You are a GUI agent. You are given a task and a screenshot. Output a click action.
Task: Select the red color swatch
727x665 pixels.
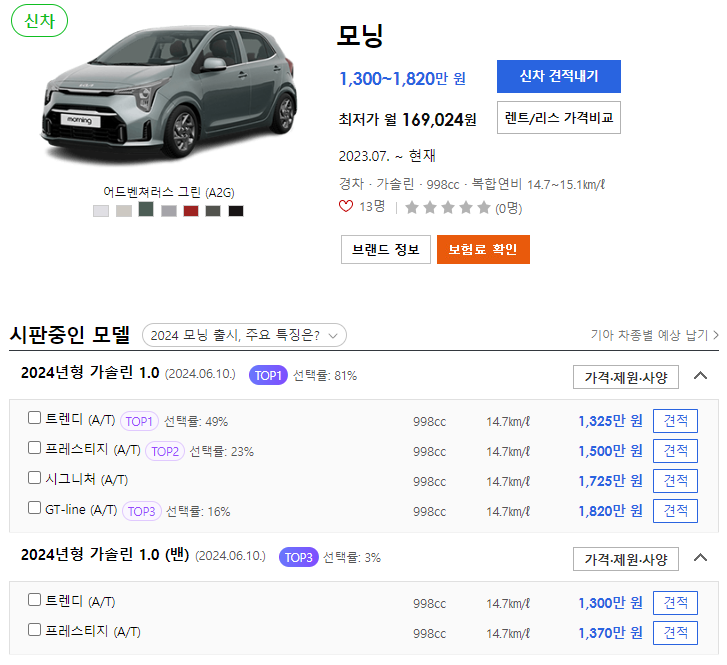191,211
